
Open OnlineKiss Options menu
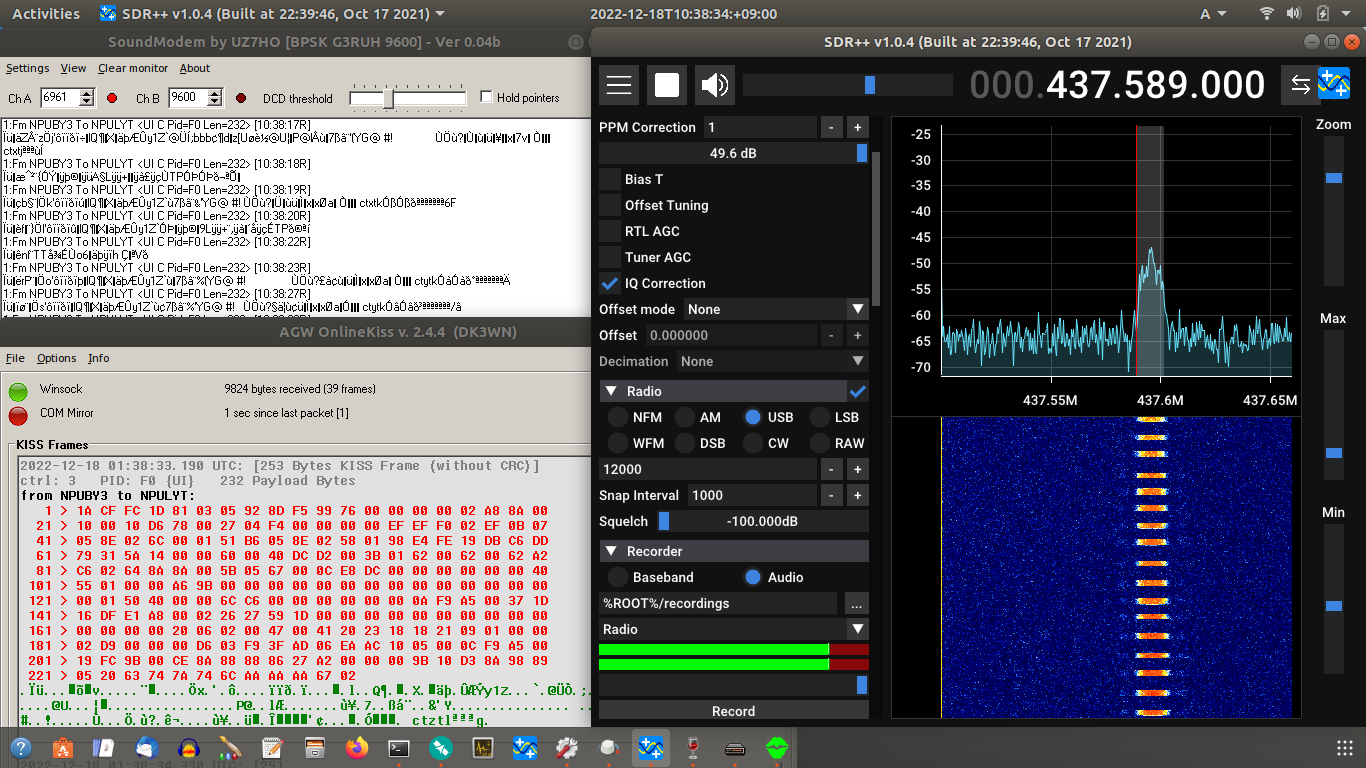(x=57, y=358)
